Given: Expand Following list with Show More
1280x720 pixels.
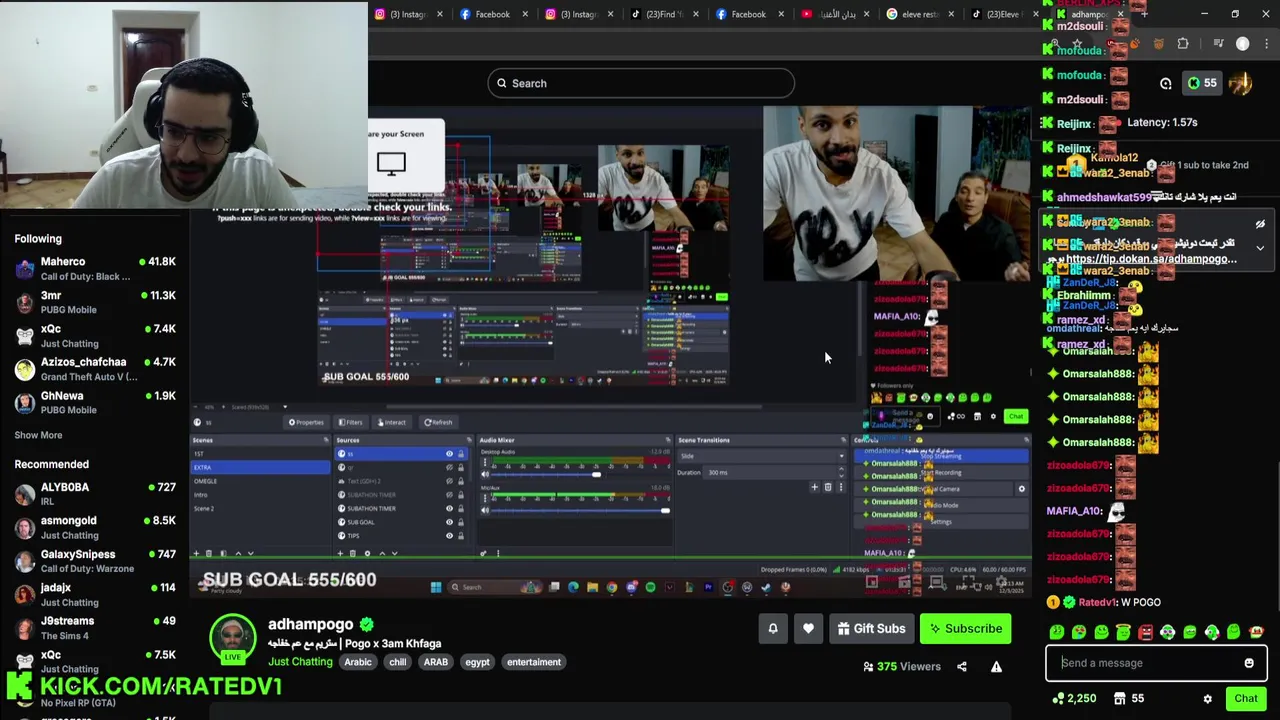Looking at the screenshot, I should click(38, 435).
